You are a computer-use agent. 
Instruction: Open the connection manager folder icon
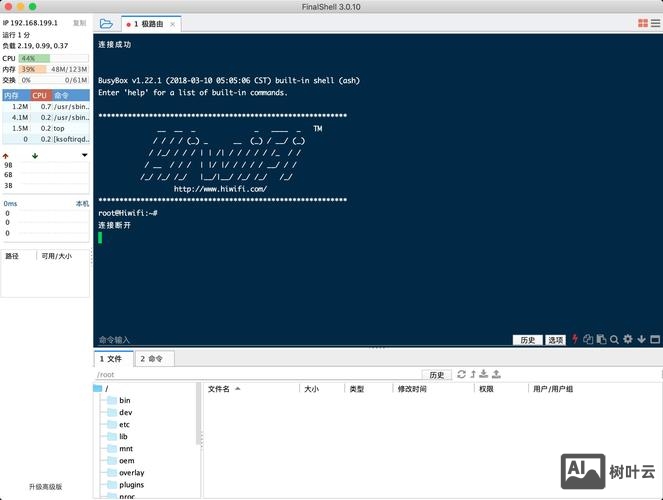[106, 23]
